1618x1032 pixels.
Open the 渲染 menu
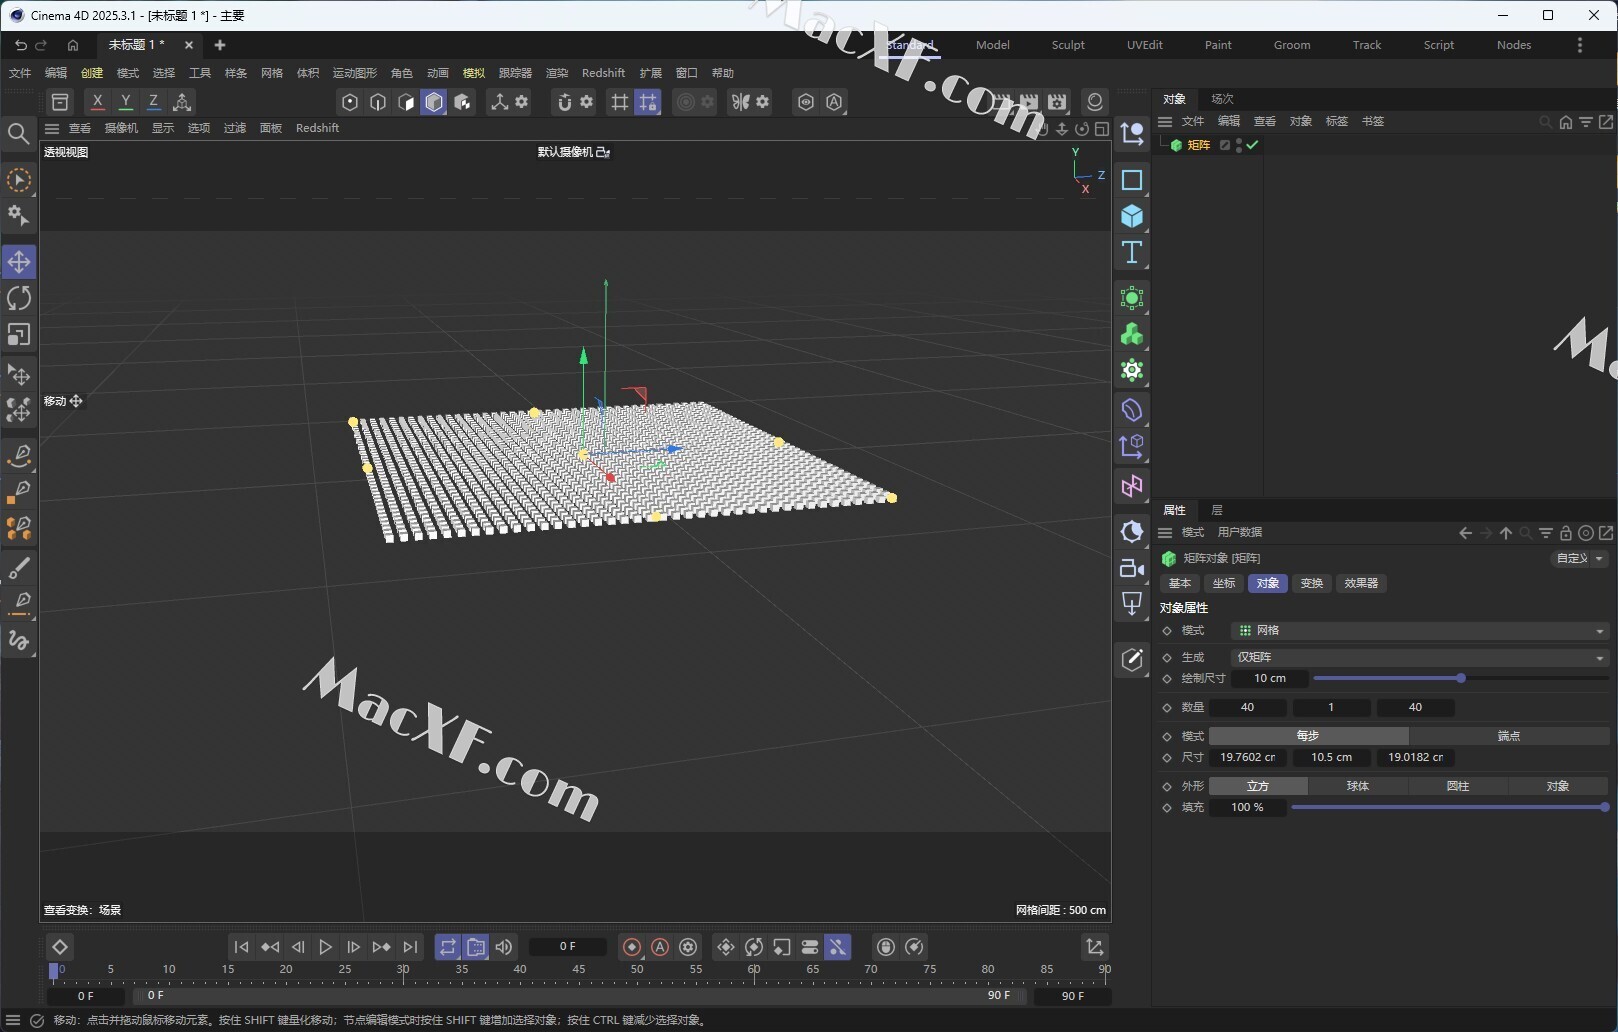pyautogui.click(x=557, y=73)
